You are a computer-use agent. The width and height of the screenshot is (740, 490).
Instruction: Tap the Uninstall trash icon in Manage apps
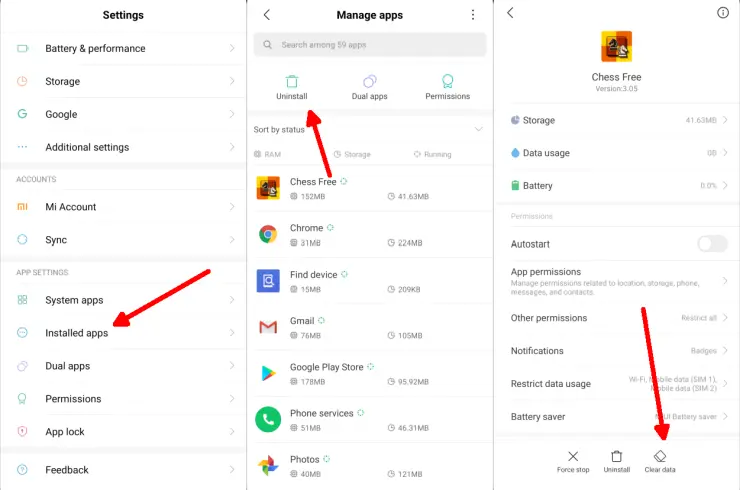(292, 81)
